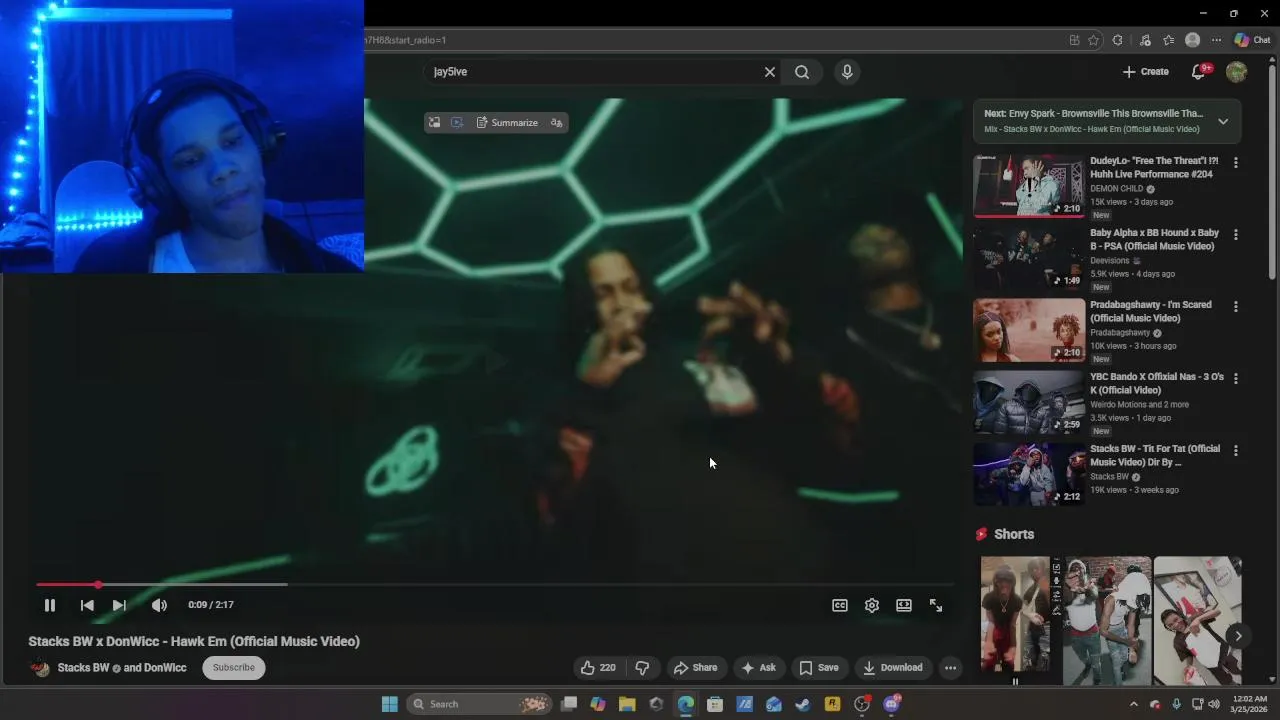Dislike the video with thumbs down

point(642,668)
